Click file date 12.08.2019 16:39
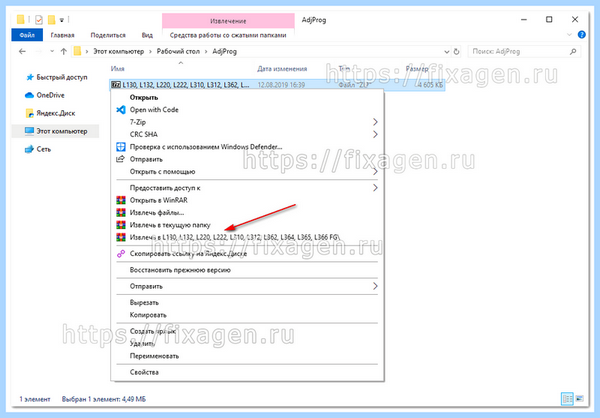600x418 pixels. point(281,85)
